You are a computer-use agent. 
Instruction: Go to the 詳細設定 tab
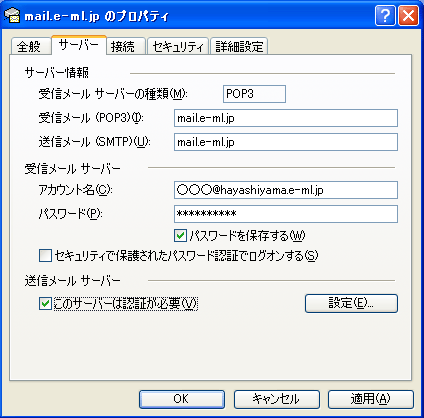pyautogui.click(x=239, y=46)
